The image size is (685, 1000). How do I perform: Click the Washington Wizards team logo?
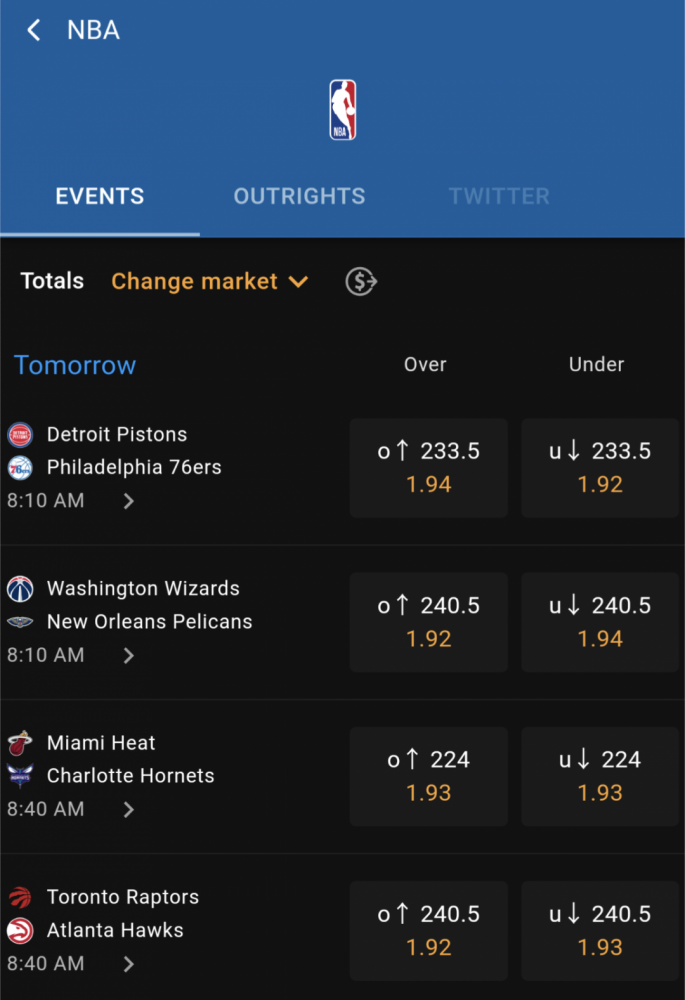pos(20,589)
